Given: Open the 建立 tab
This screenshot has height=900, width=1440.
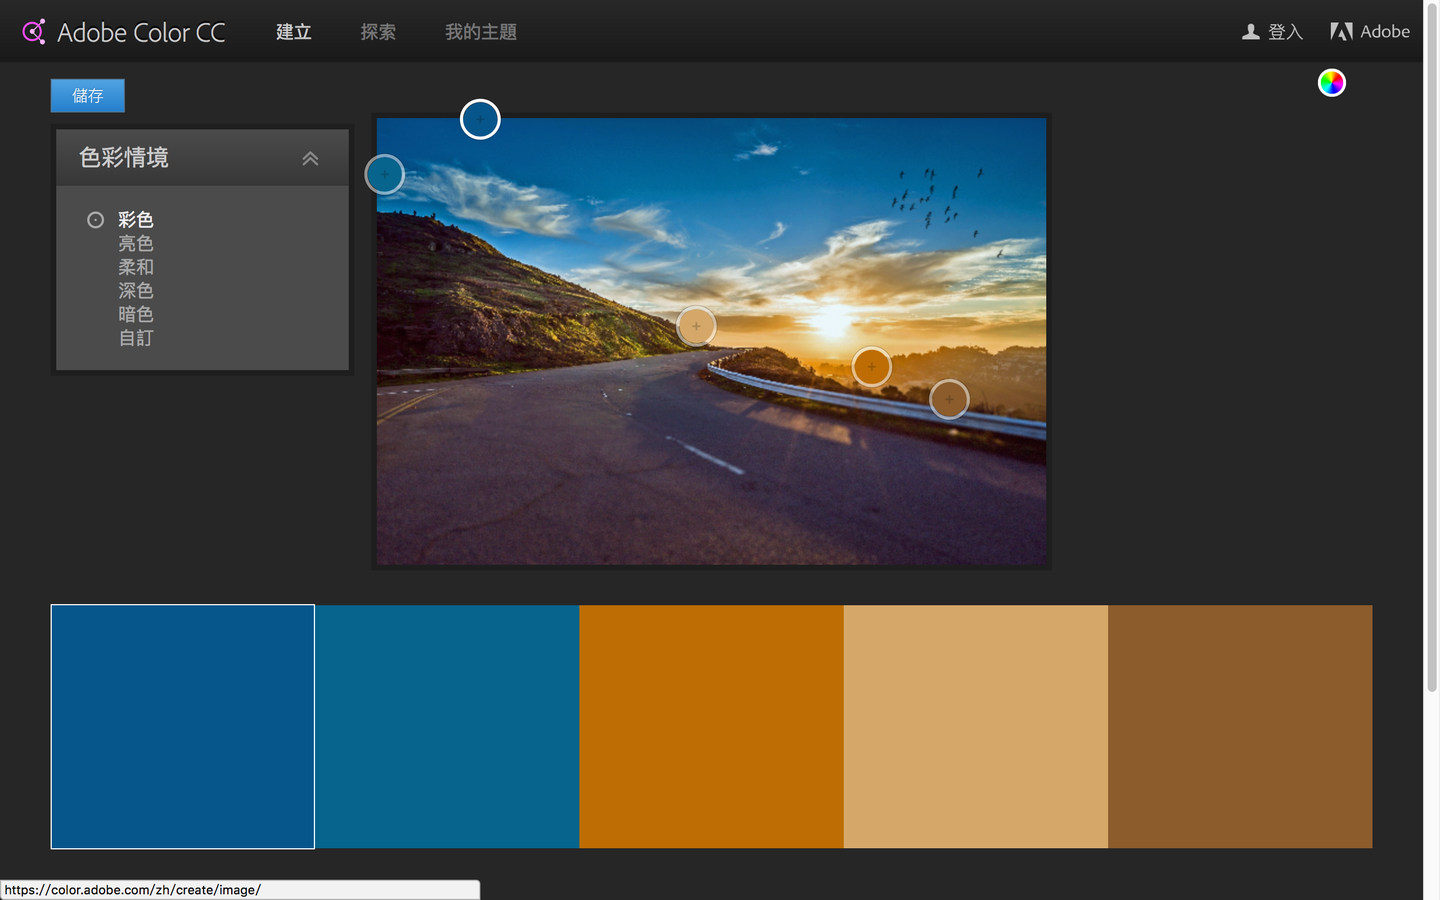Looking at the screenshot, I should point(294,32).
